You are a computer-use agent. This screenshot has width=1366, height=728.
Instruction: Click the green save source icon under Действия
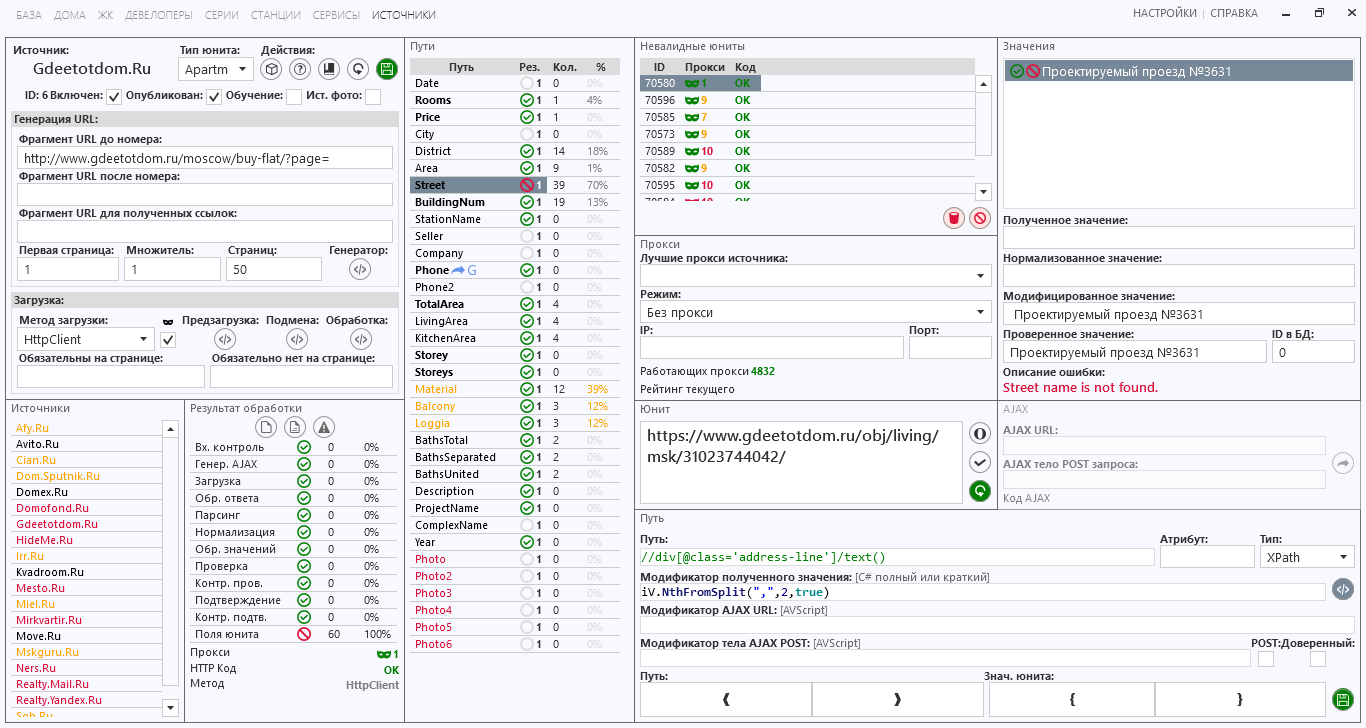[x=386, y=69]
